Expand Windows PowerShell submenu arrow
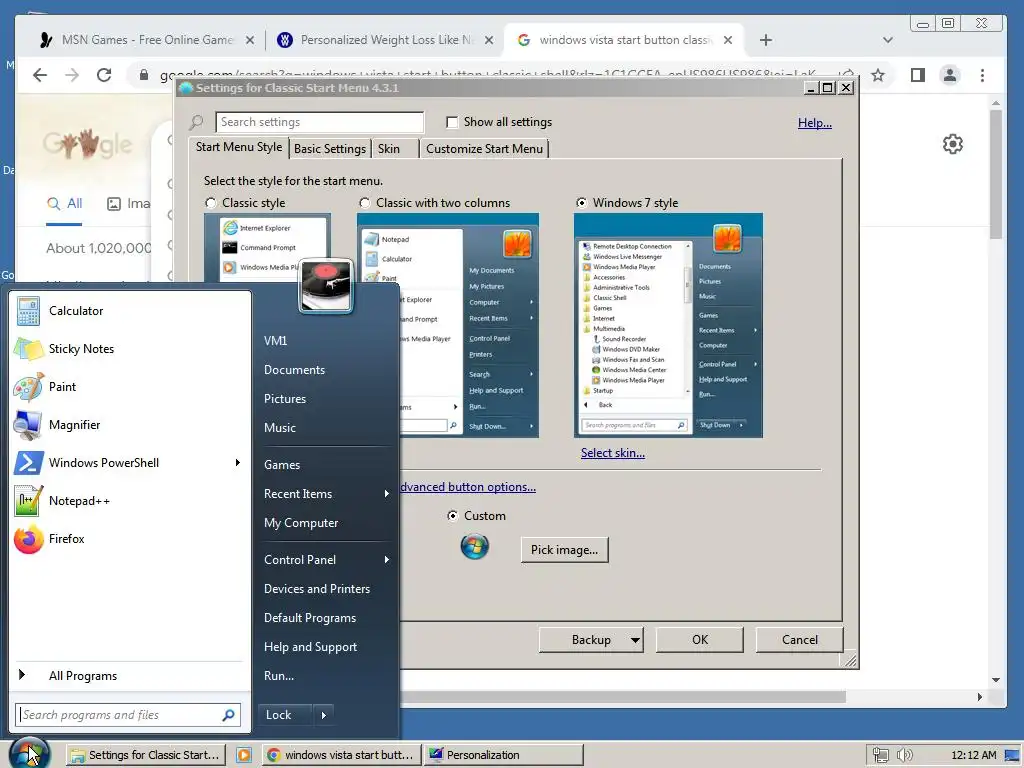This screenshot has width=1024, height=768. (x=238, y=462)
